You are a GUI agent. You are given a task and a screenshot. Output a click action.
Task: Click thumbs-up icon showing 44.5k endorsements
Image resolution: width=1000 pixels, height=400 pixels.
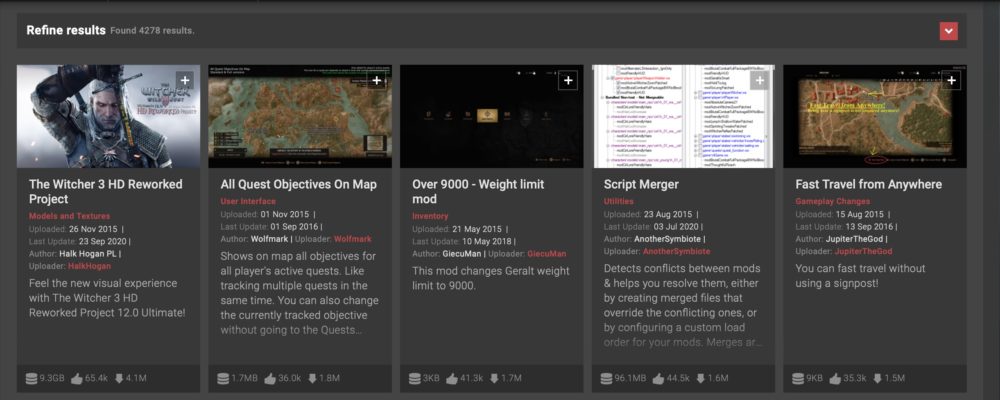(x=658, y=379)
